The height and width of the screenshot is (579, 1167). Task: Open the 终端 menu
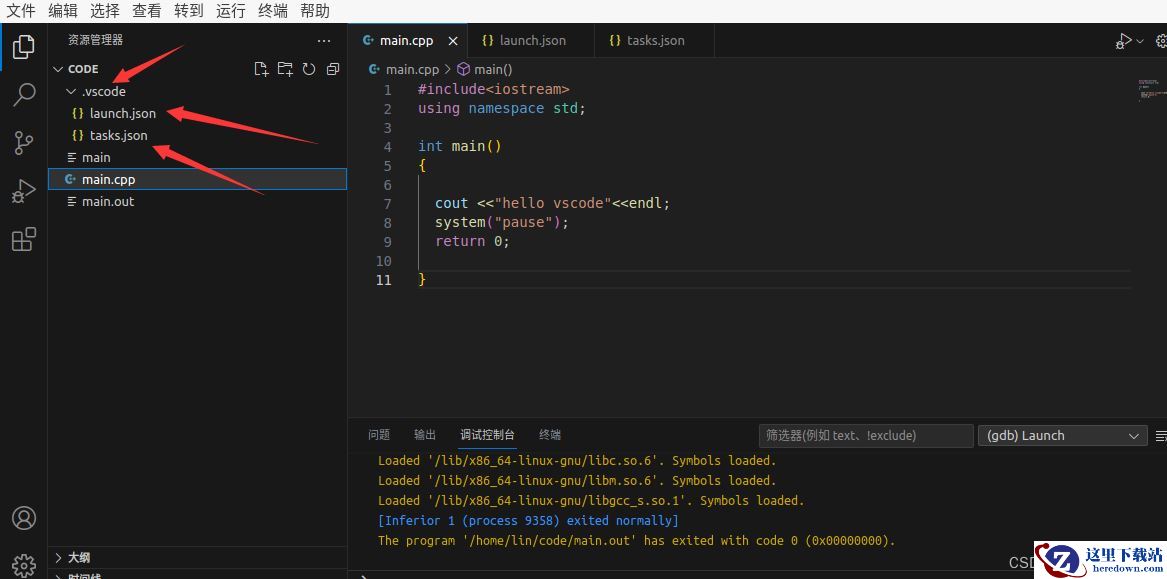tap(272, 11)
